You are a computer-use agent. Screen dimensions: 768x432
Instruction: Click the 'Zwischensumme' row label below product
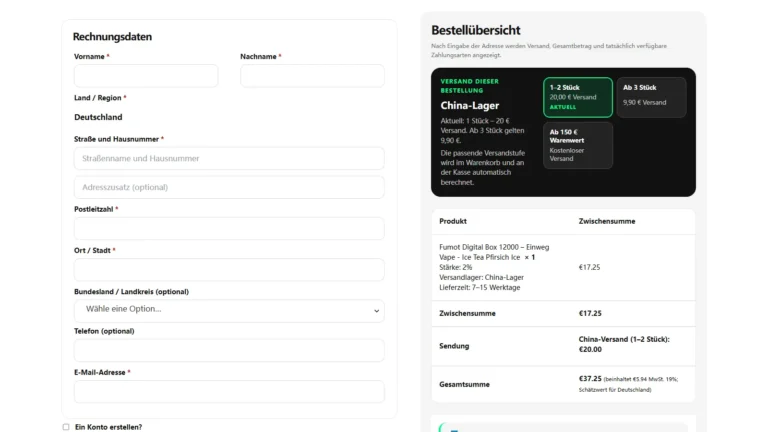467,313
